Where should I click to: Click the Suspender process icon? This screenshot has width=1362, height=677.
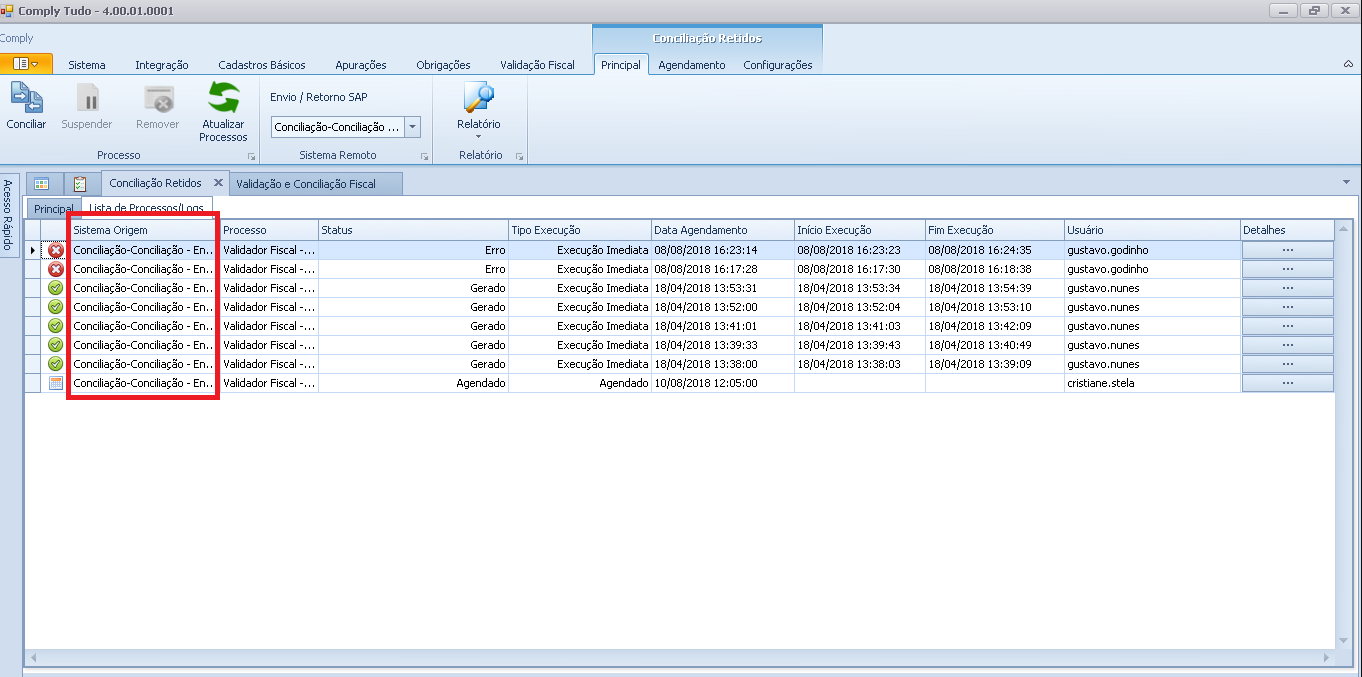(x=87, y=100)
